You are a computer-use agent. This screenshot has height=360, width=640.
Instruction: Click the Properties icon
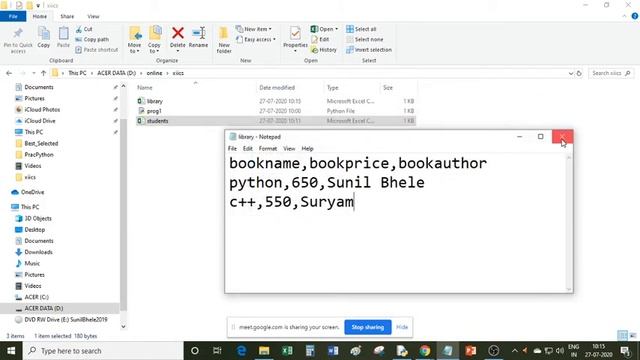tap(295, 33)
